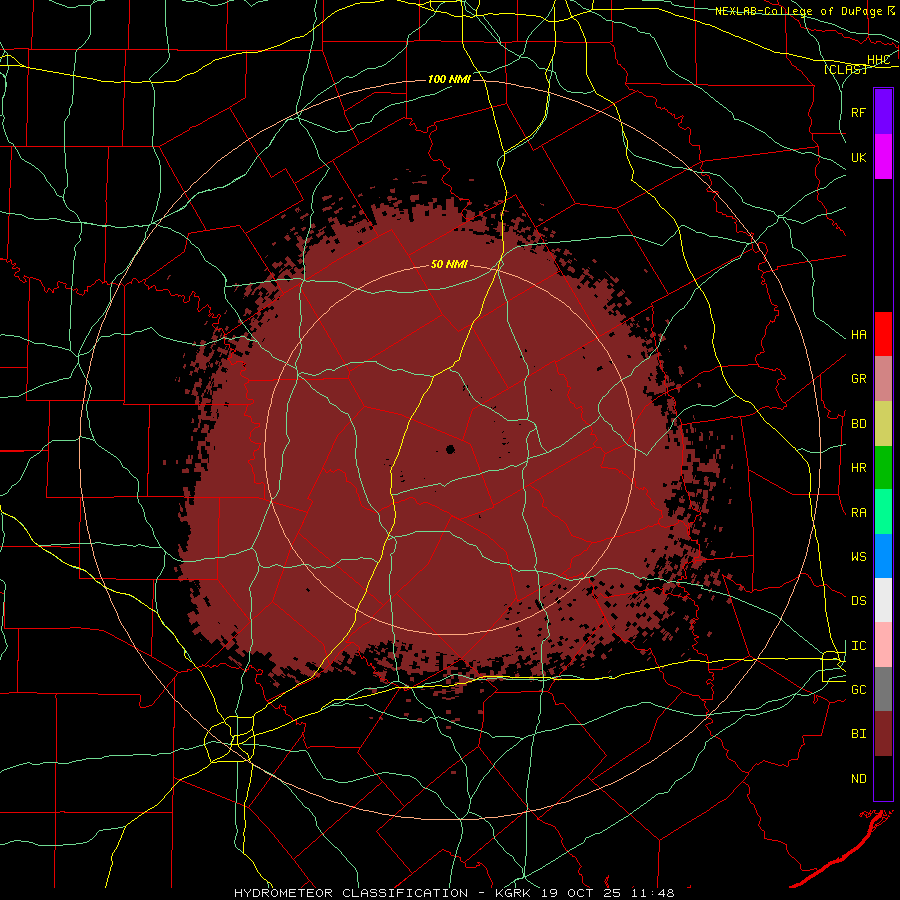Click the ND black legend swatch
Viewport: 900px width, 900px height.
pyautogui.click(x=883, y=778)
